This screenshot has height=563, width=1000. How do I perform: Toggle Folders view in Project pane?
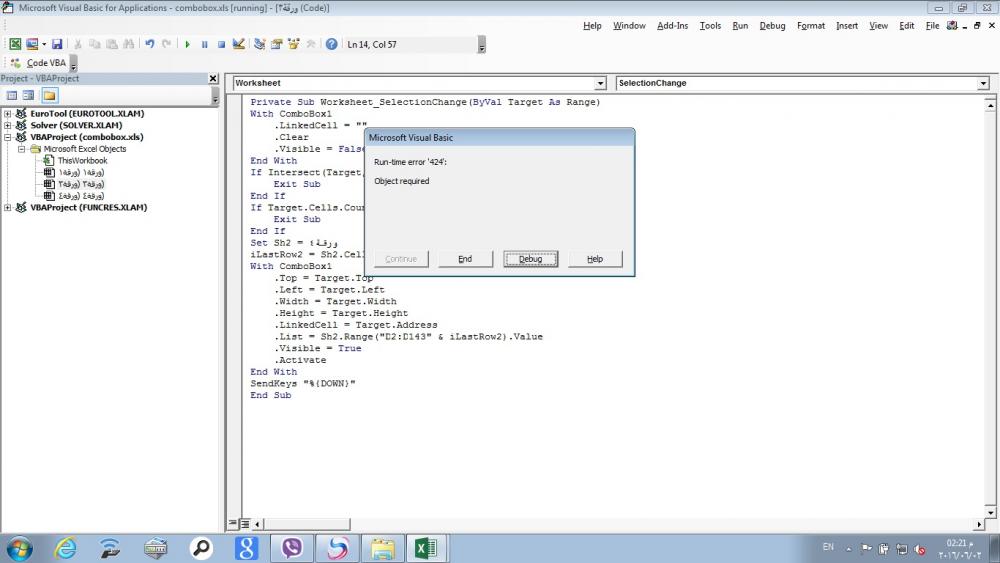pyautogui.click(x=49, y=96)
